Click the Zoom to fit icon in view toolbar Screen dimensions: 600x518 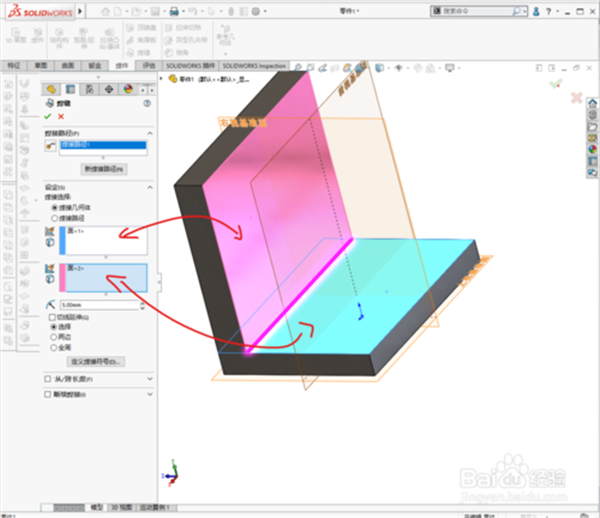[x=297, y=68]
